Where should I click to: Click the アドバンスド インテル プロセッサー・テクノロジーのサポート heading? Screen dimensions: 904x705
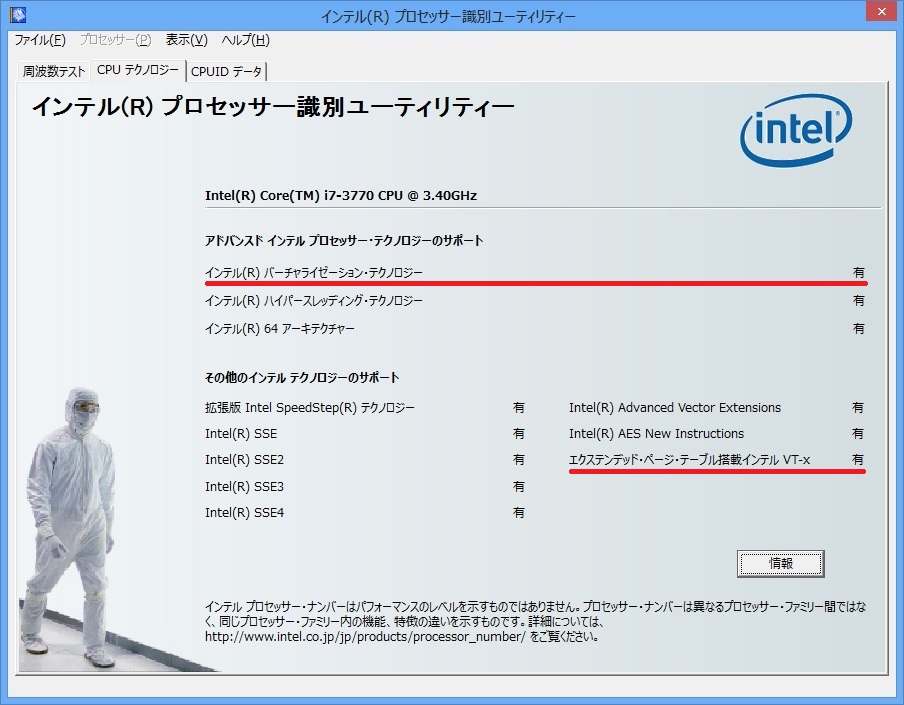344,240
